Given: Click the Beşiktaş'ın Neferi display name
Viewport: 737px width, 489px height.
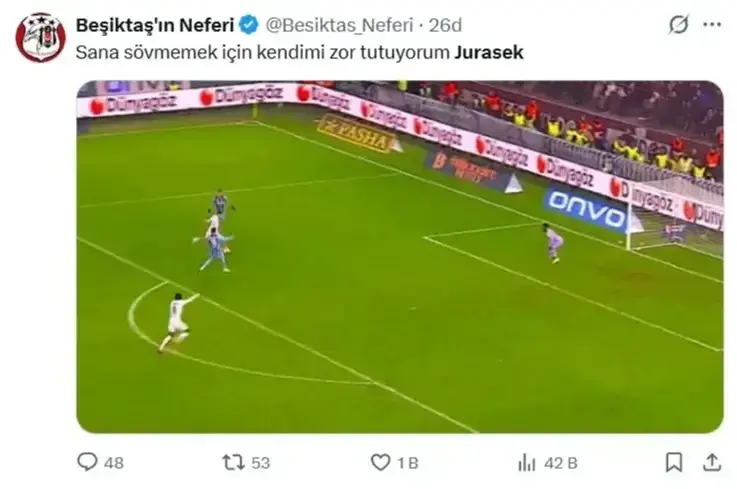Looking at the screenshot, I should 155,25.
